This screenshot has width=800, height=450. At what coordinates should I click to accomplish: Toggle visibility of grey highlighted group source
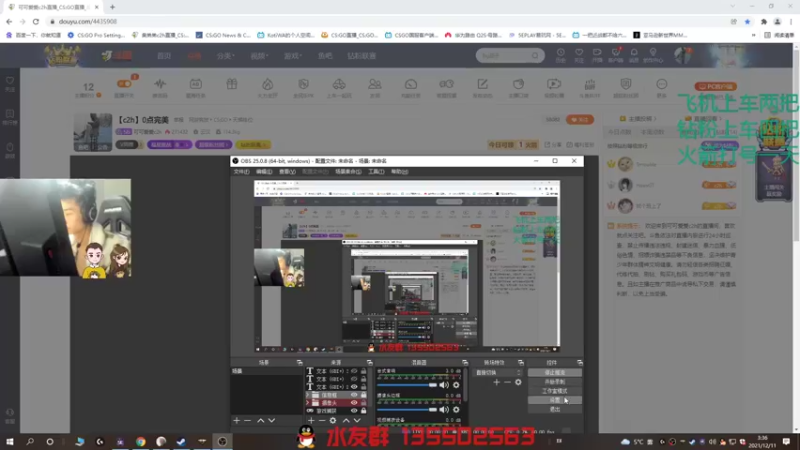[x=354, y=395]
